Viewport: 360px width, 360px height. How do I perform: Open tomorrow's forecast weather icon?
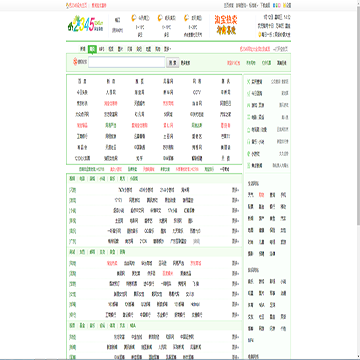click(x=160, y=17)
